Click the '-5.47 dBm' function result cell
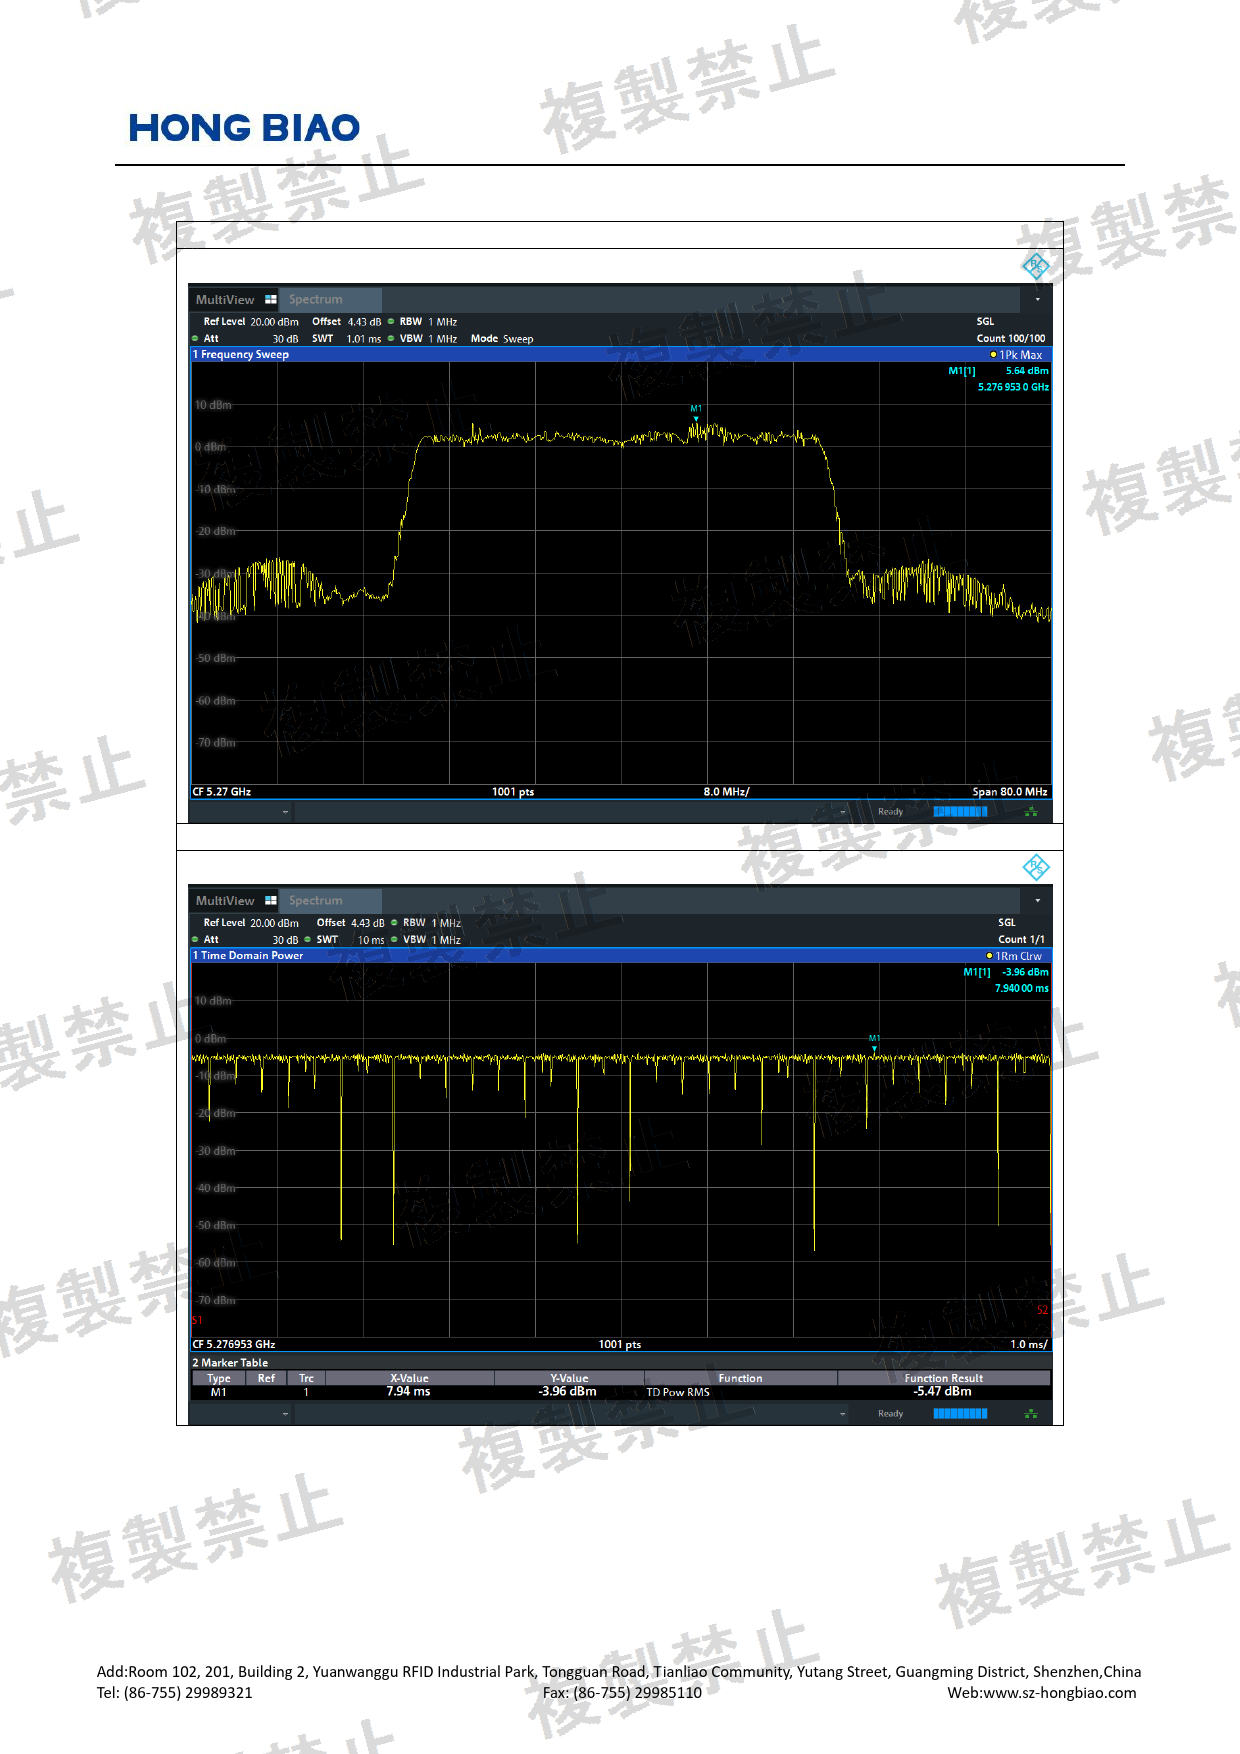 click(942, 1391)
